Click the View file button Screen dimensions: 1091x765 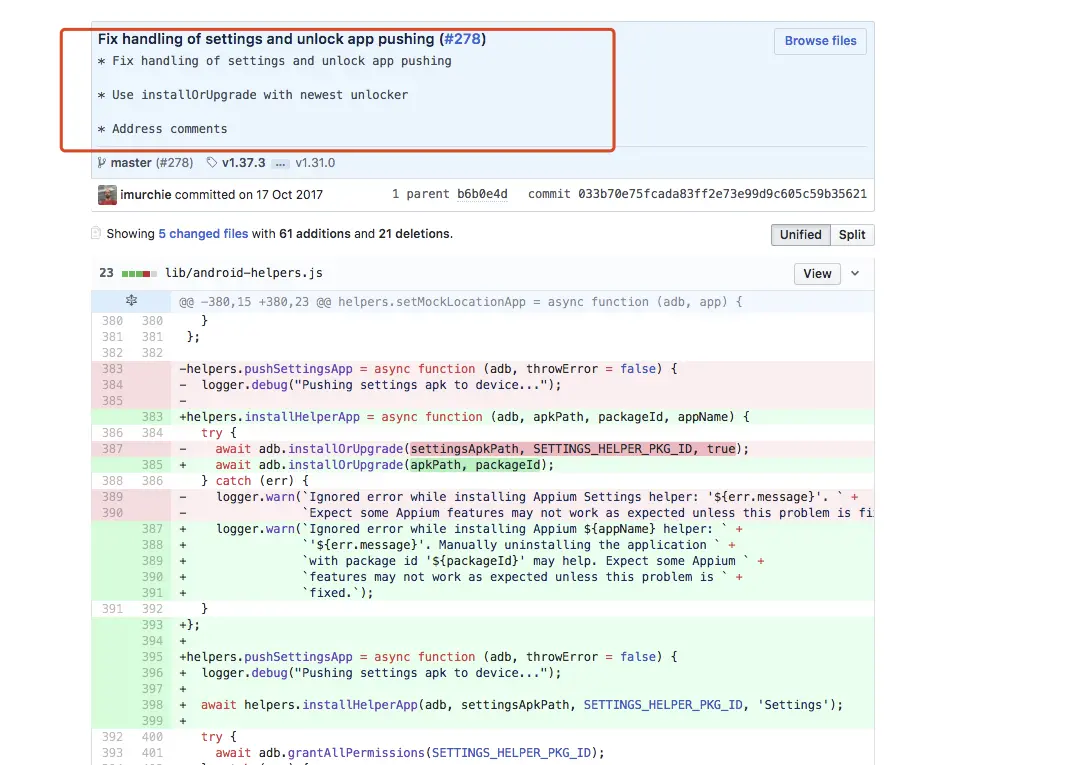(x=817, y=274)
